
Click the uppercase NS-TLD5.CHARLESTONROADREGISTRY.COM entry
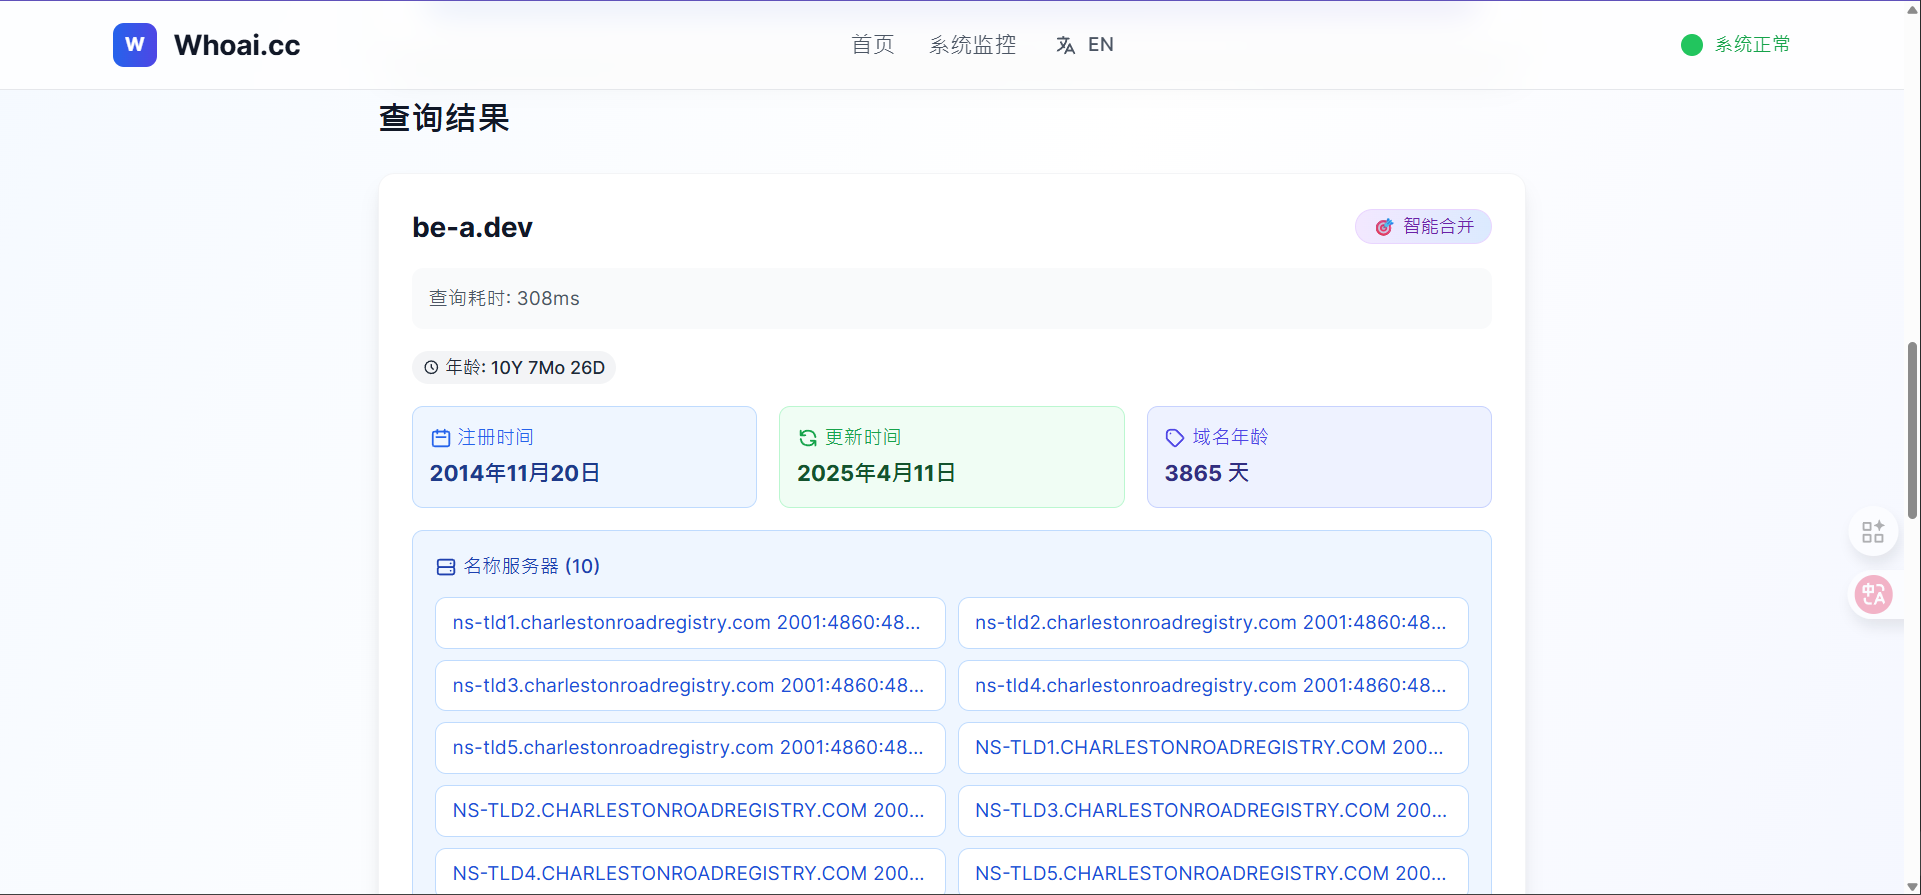tap(1213, 873)
